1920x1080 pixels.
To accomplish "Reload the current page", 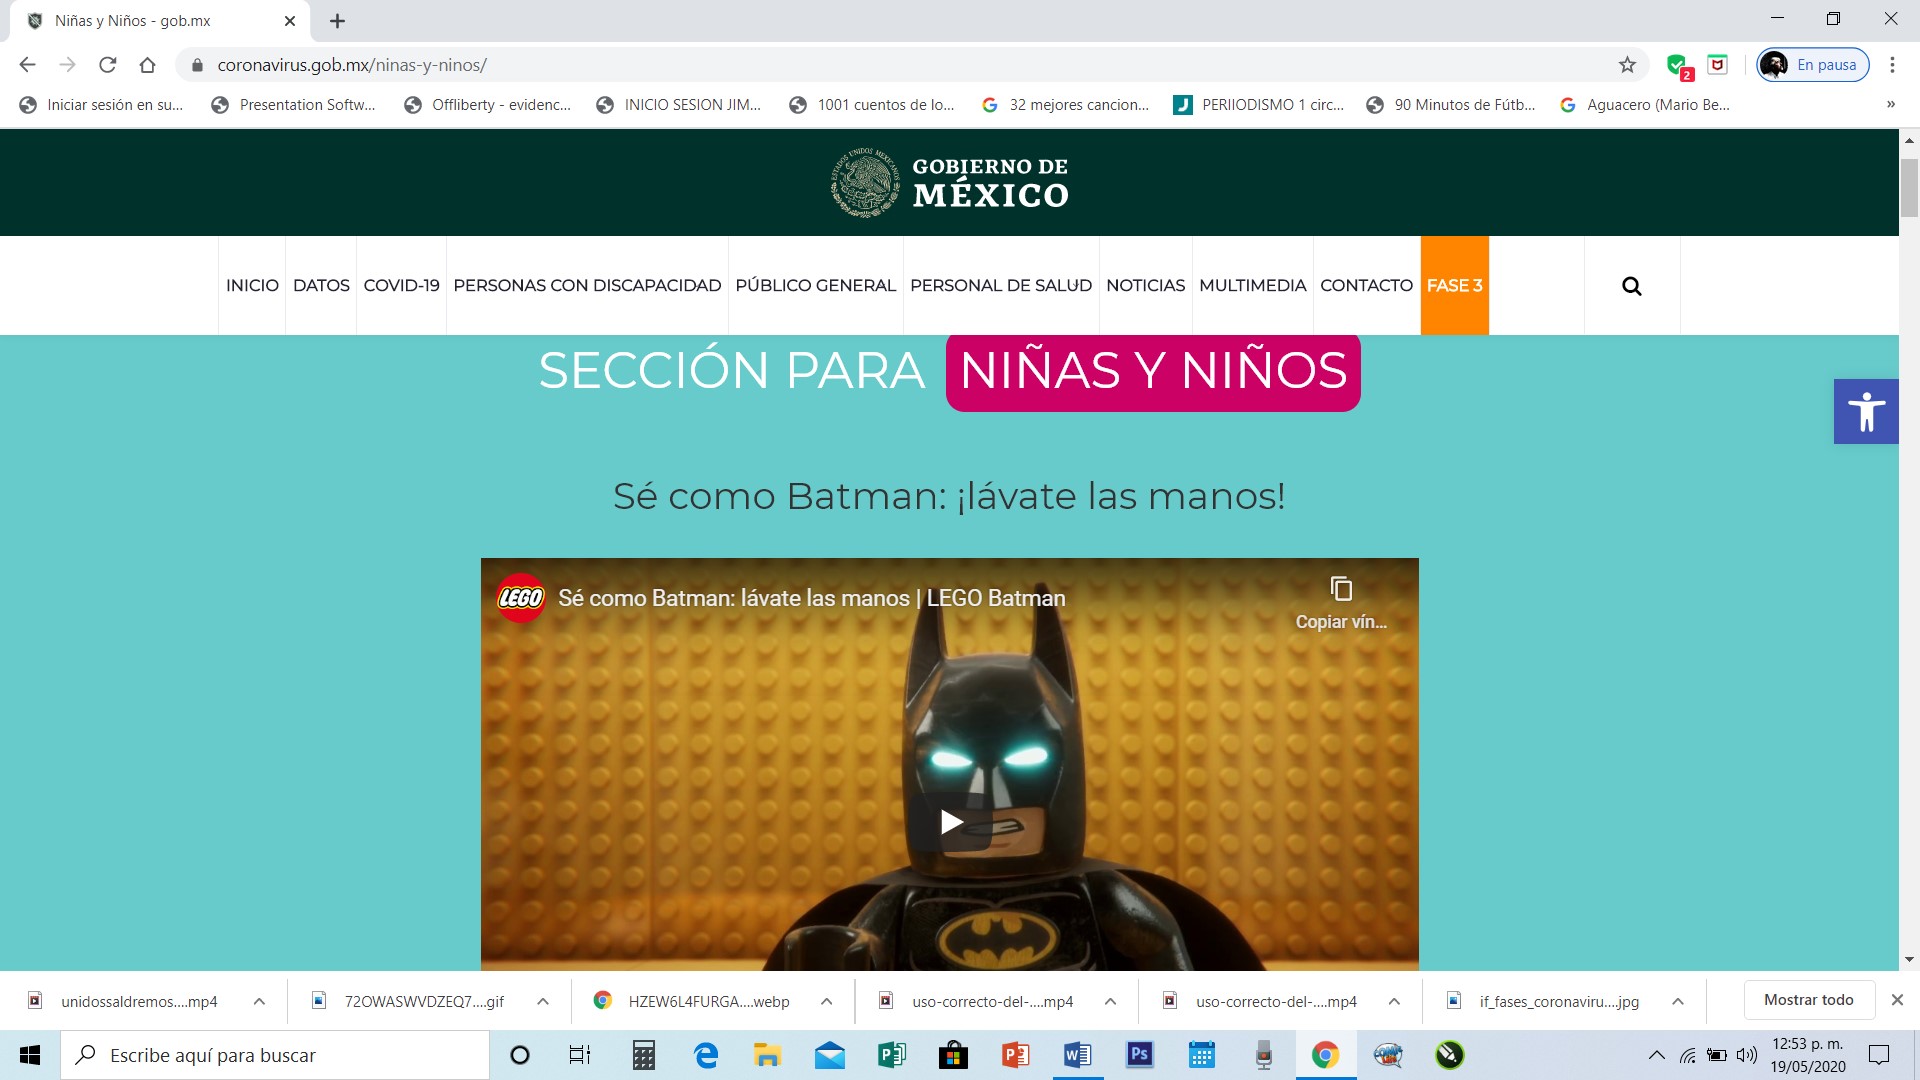I will pyautogui.click(x=107, y=65).
